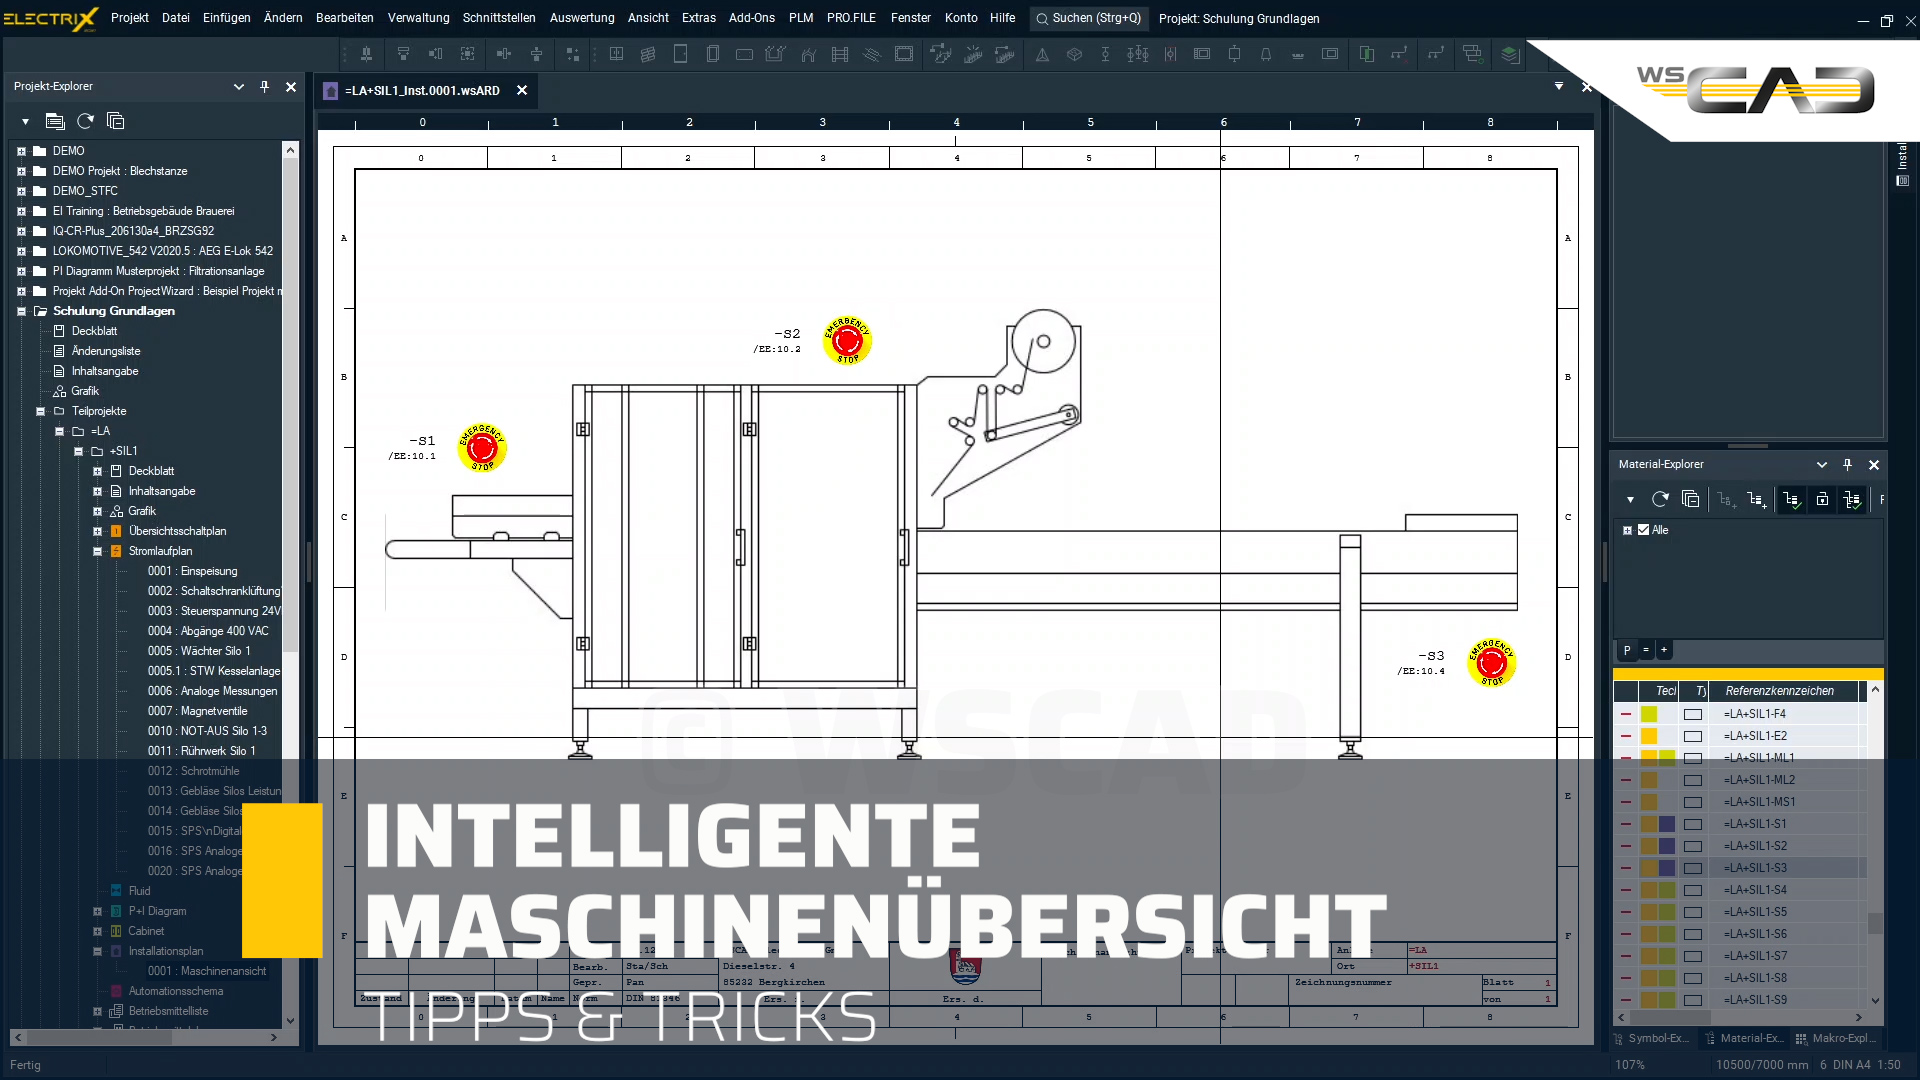Toggle the checkbox on the =LA+SIL1-E2 row
Image resolution: width=1920 pixels, height=1080 pixels.
pos(1693,736)
